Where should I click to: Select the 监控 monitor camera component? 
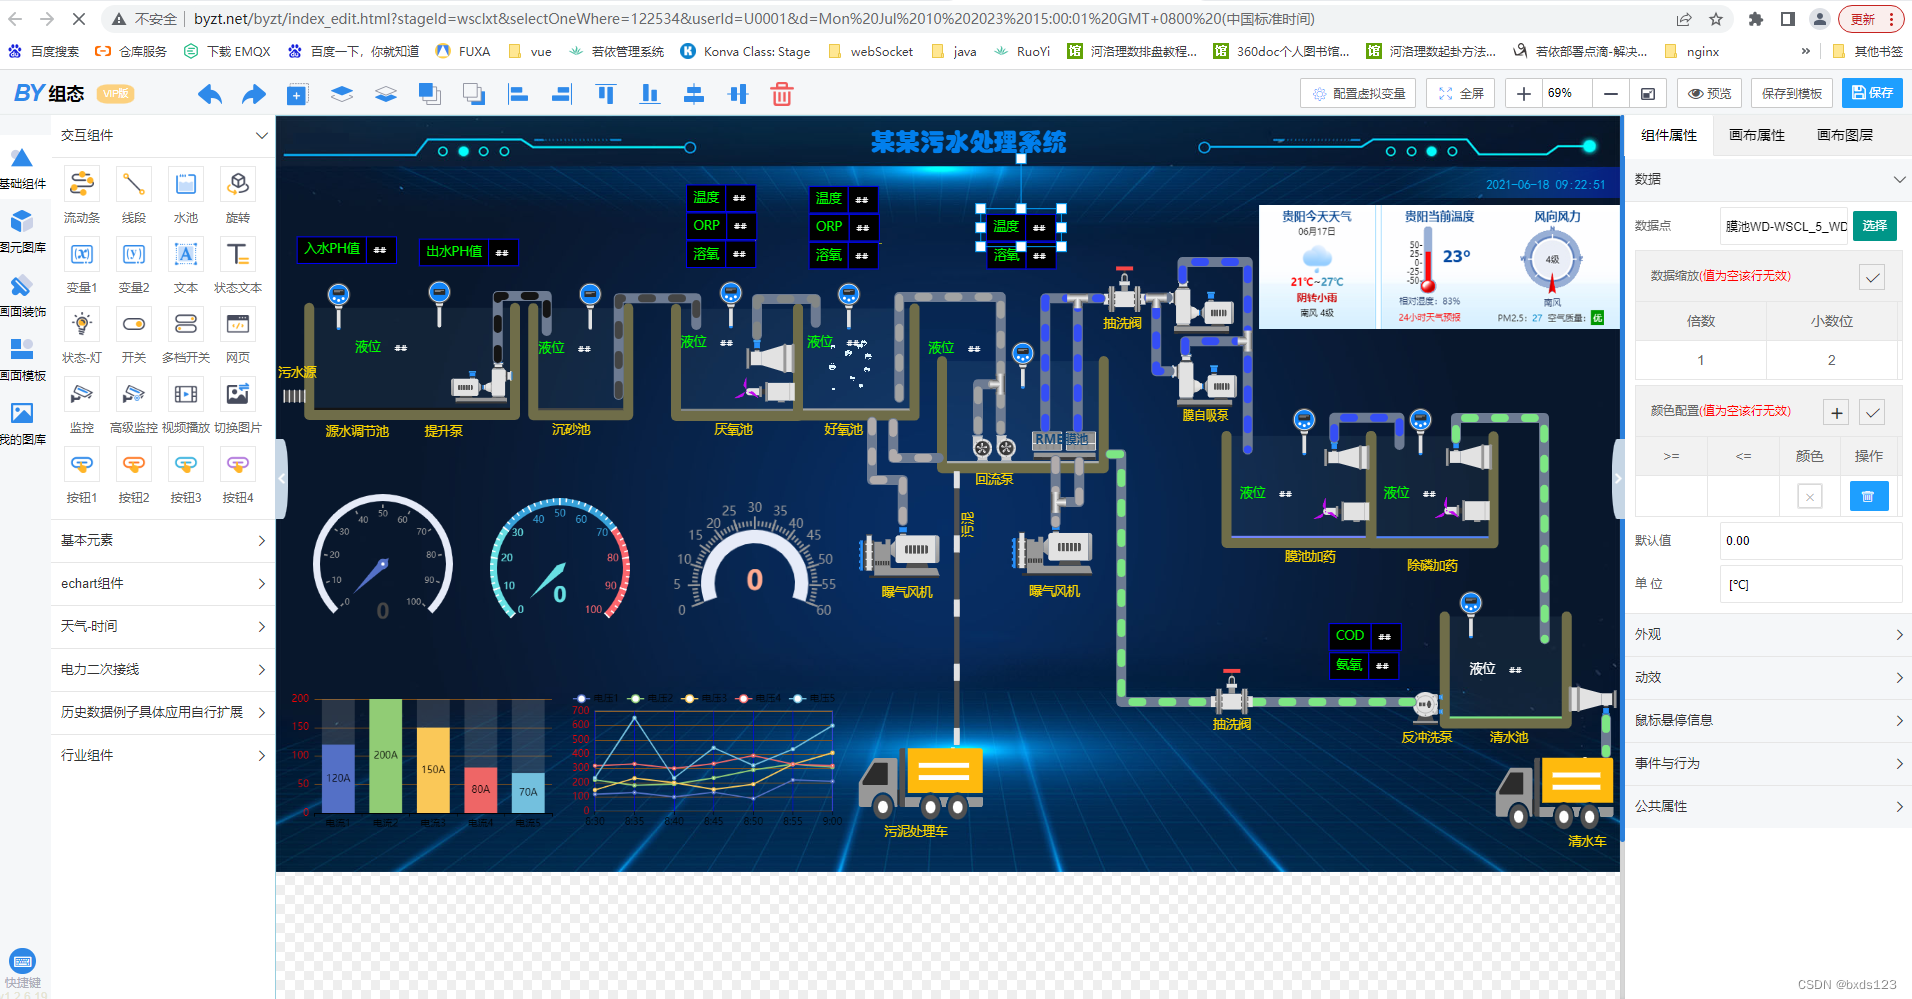point(82,405)
